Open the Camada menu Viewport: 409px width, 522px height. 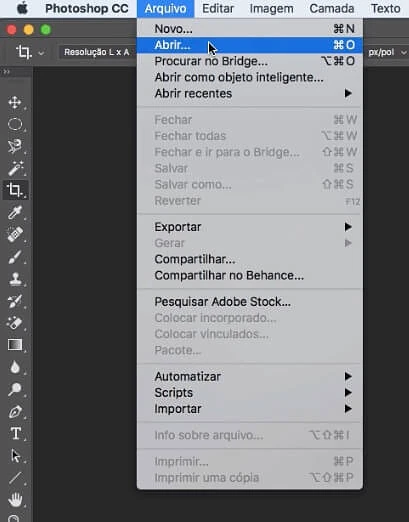pos(332,8)
